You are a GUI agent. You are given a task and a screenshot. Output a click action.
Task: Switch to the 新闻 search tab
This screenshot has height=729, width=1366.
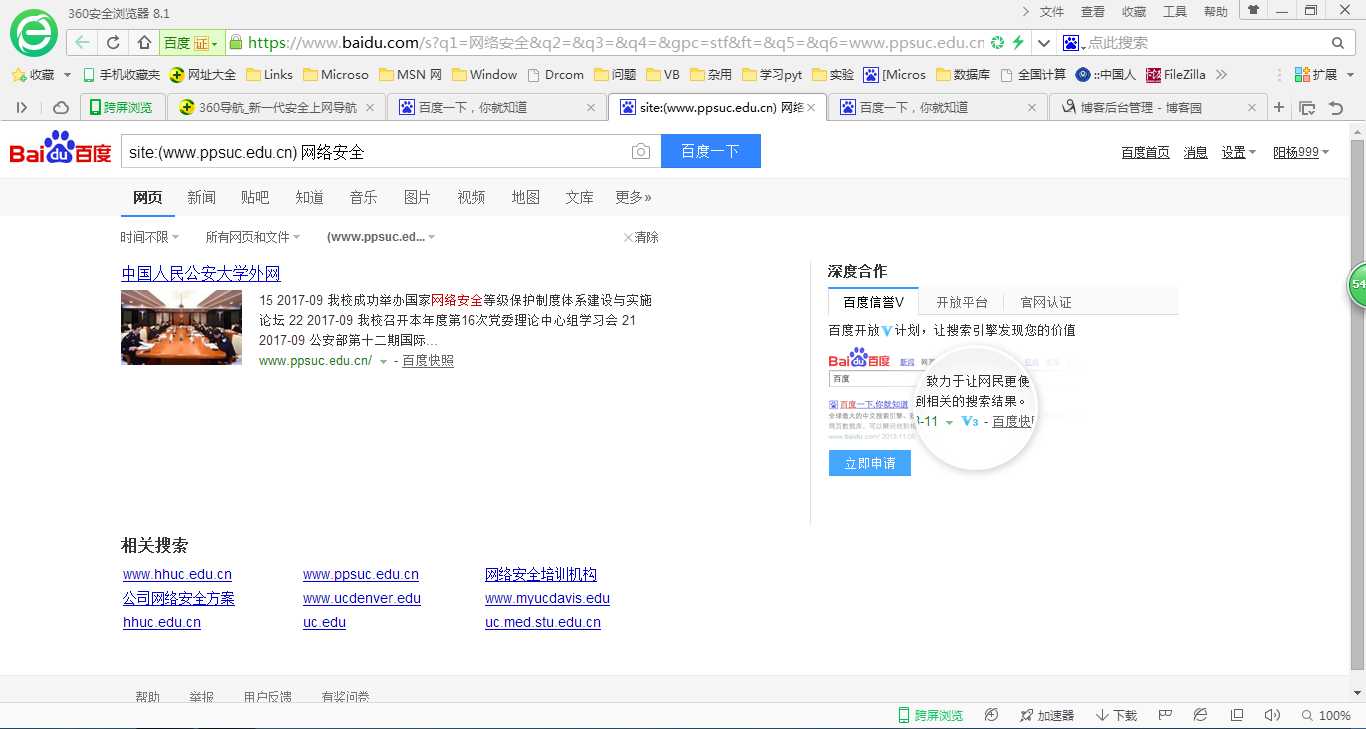[x=201, y=197]
